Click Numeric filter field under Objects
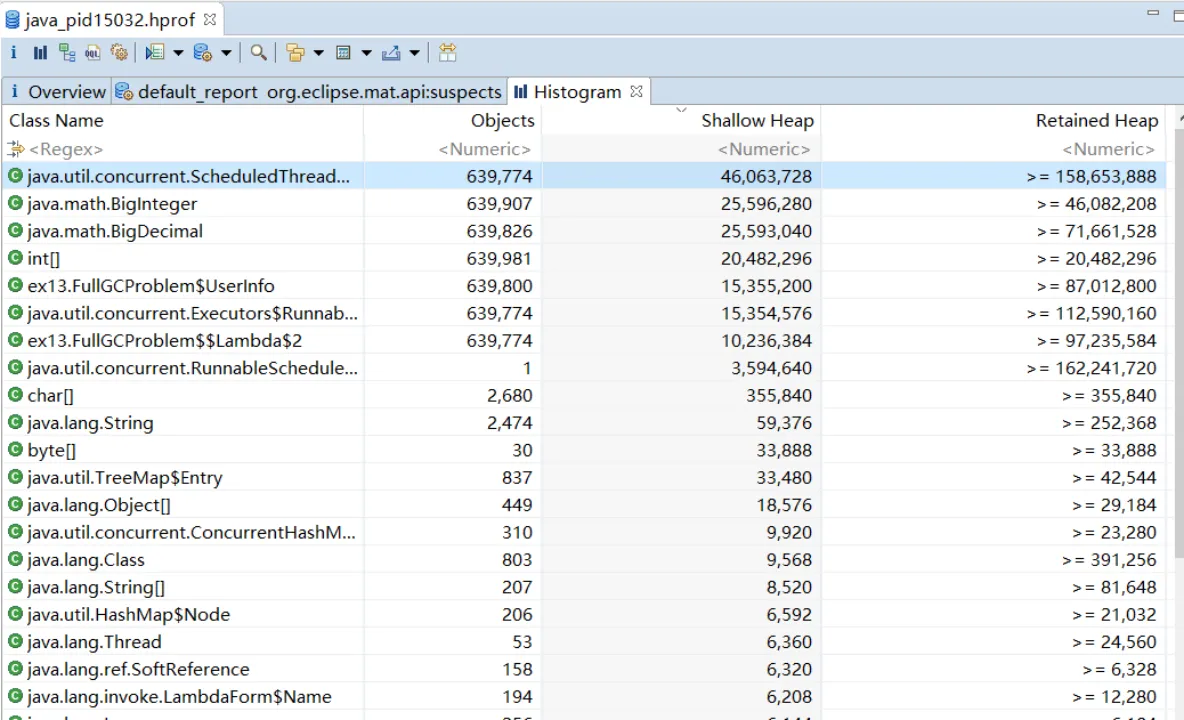This screenshot has width=1184, height=720. [452, 149]
